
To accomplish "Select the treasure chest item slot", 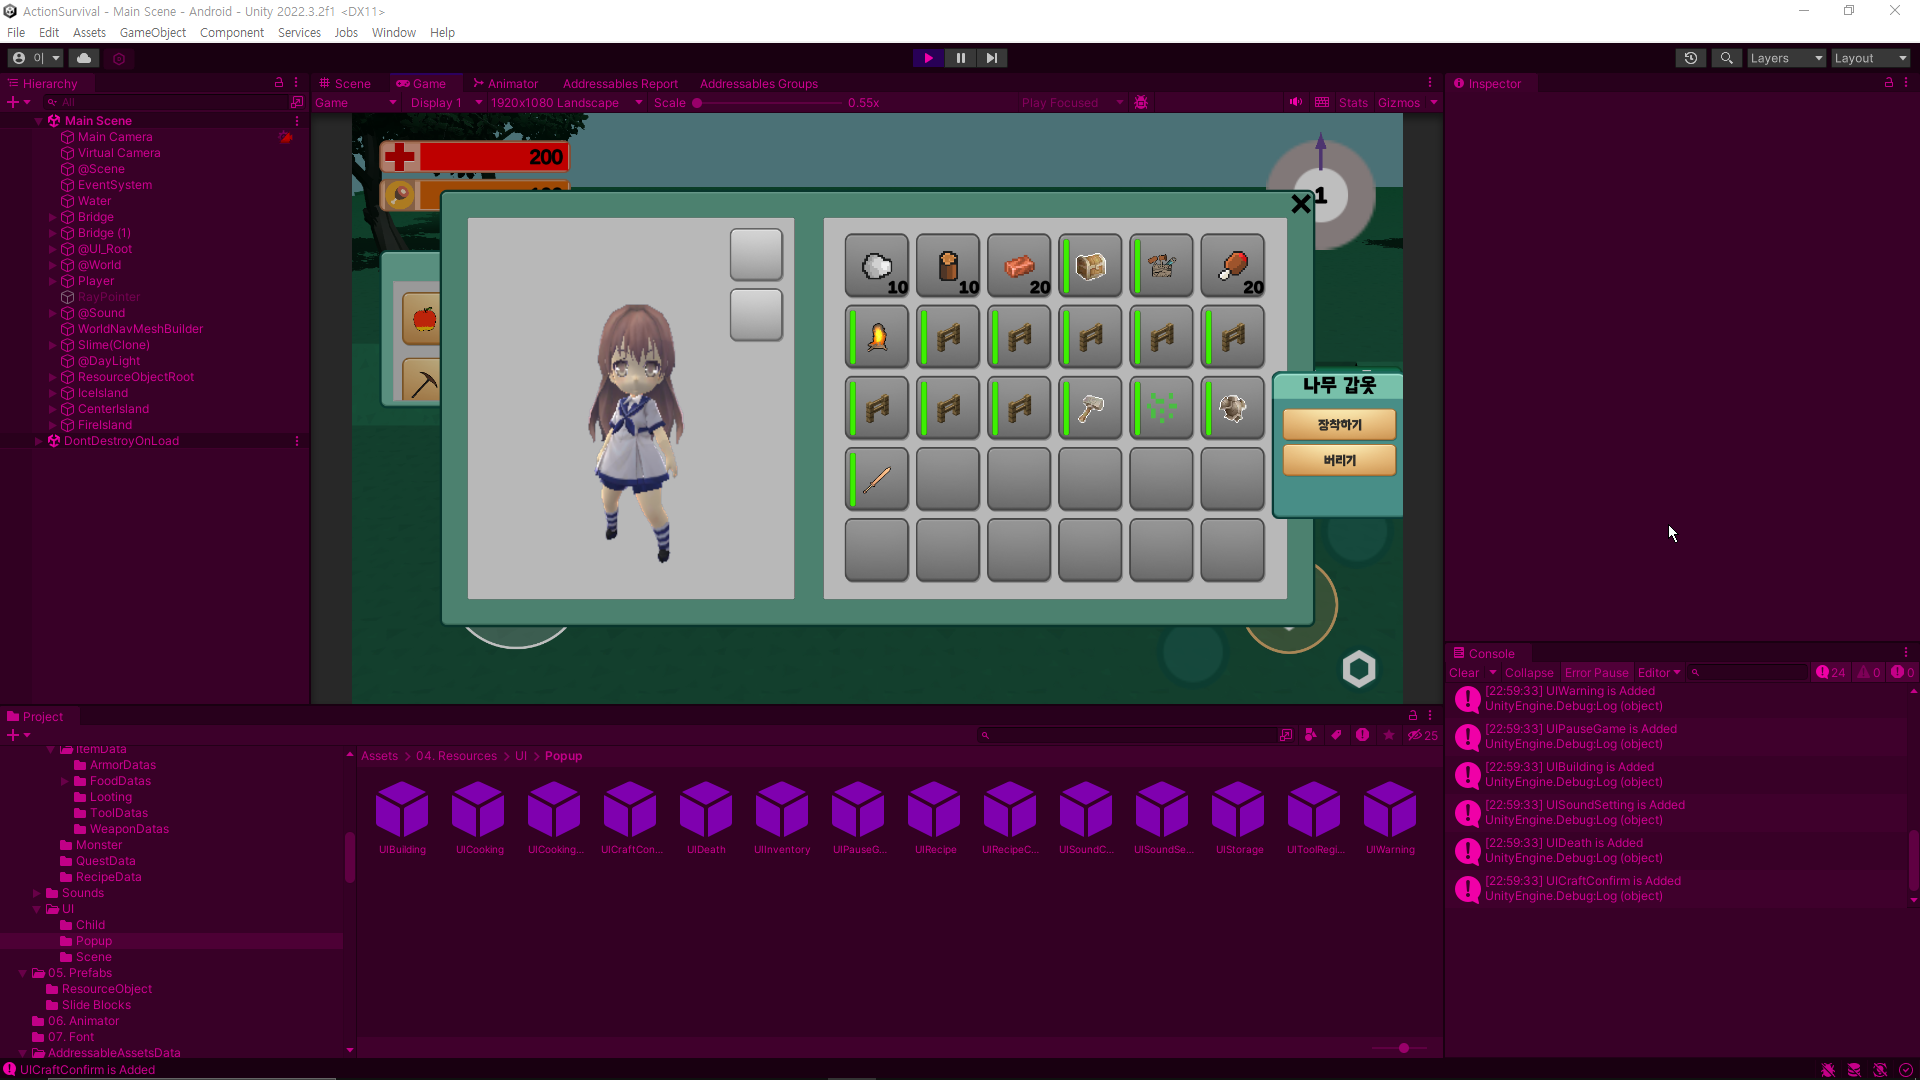I will pyautogui.click(x=1090, y=266).
